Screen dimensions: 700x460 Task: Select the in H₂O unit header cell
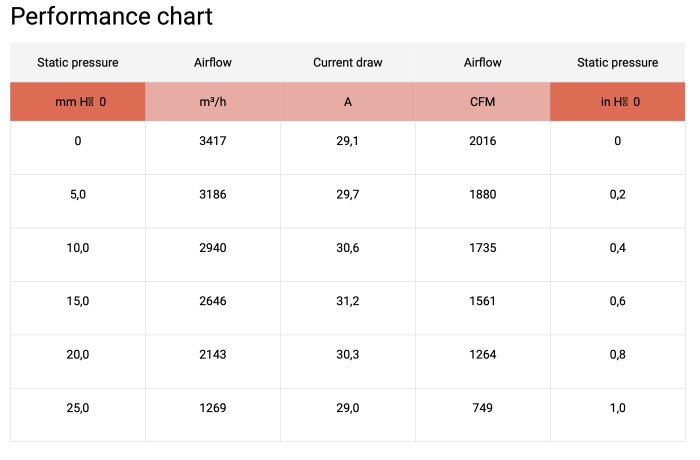pyautogui.click(x=617, y=102)
